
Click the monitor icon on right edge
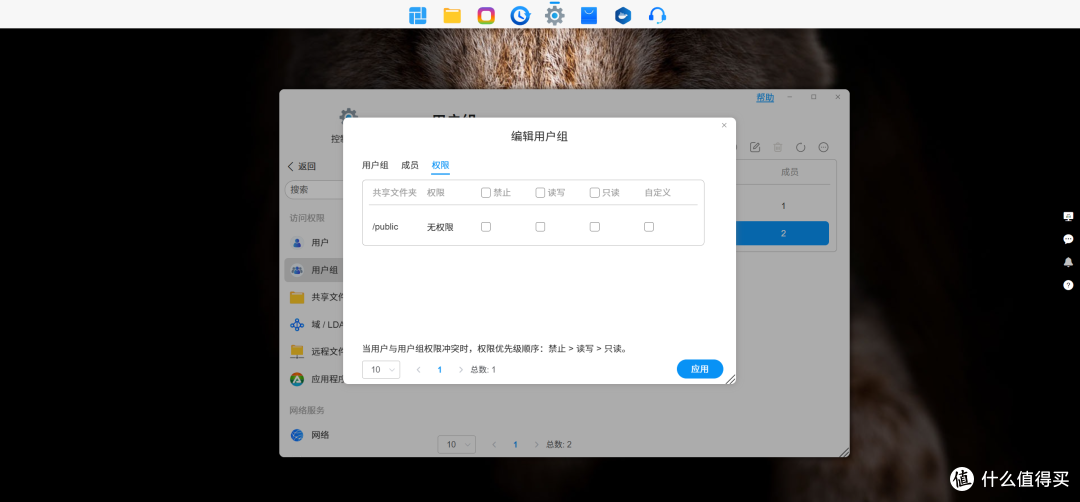click(x=1068, y=216)
